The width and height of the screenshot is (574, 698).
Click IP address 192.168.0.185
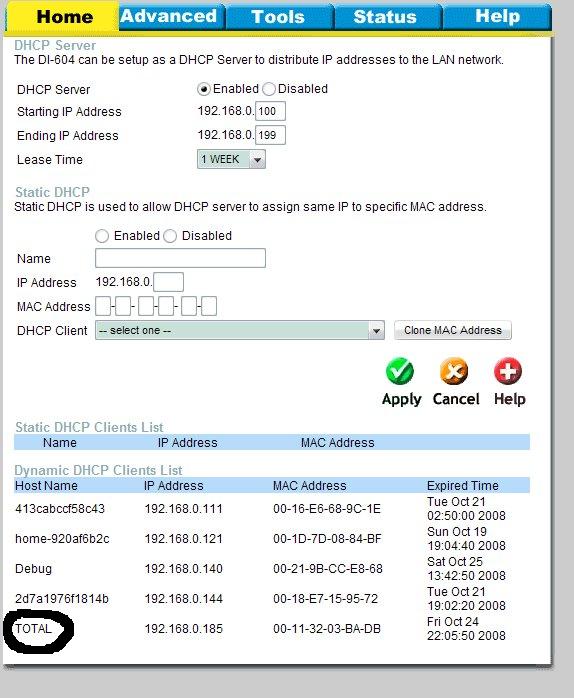183,629
